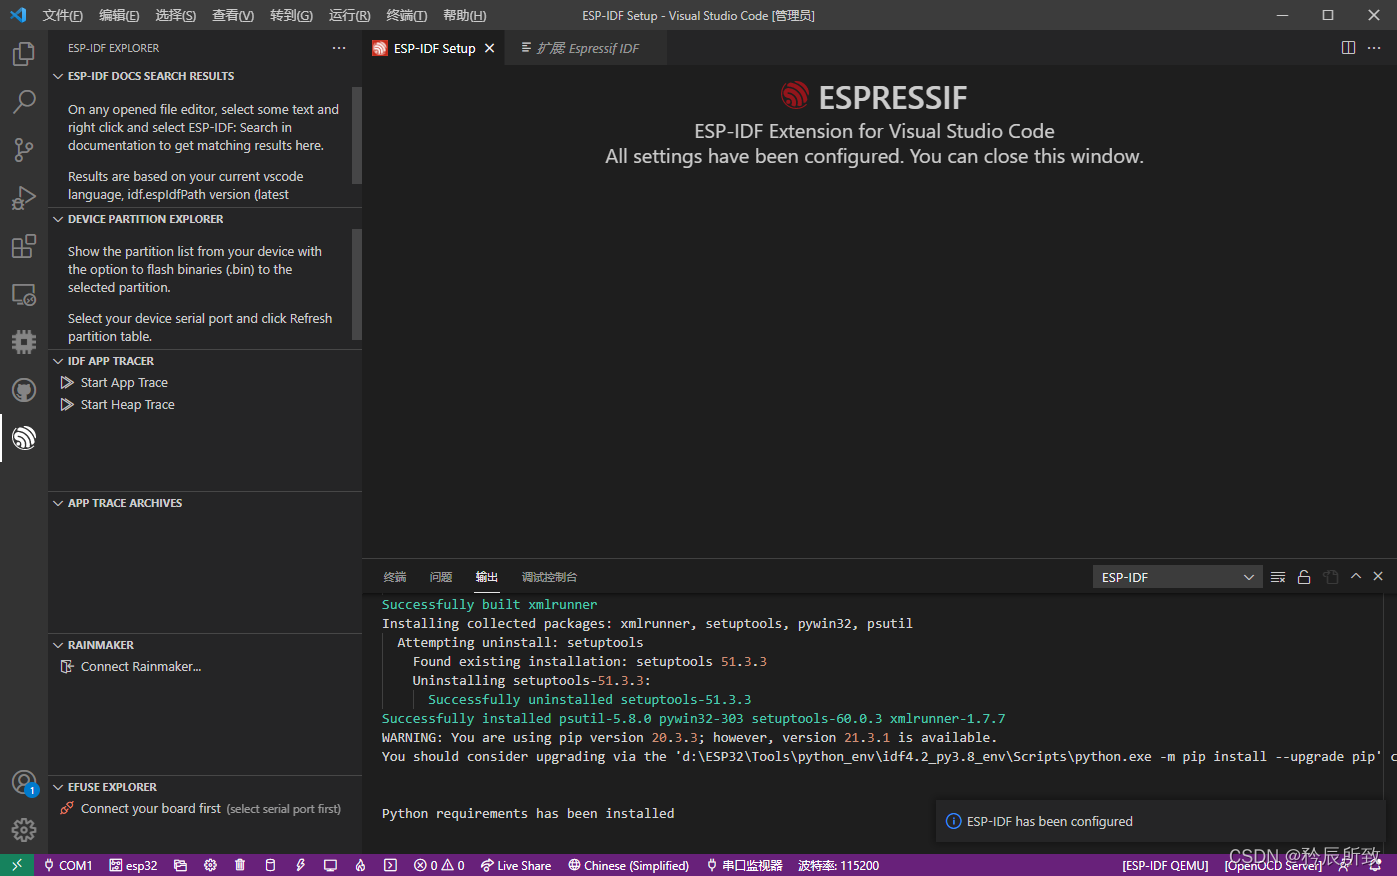Click 串口监视器 in status bar

pos(745,865)
